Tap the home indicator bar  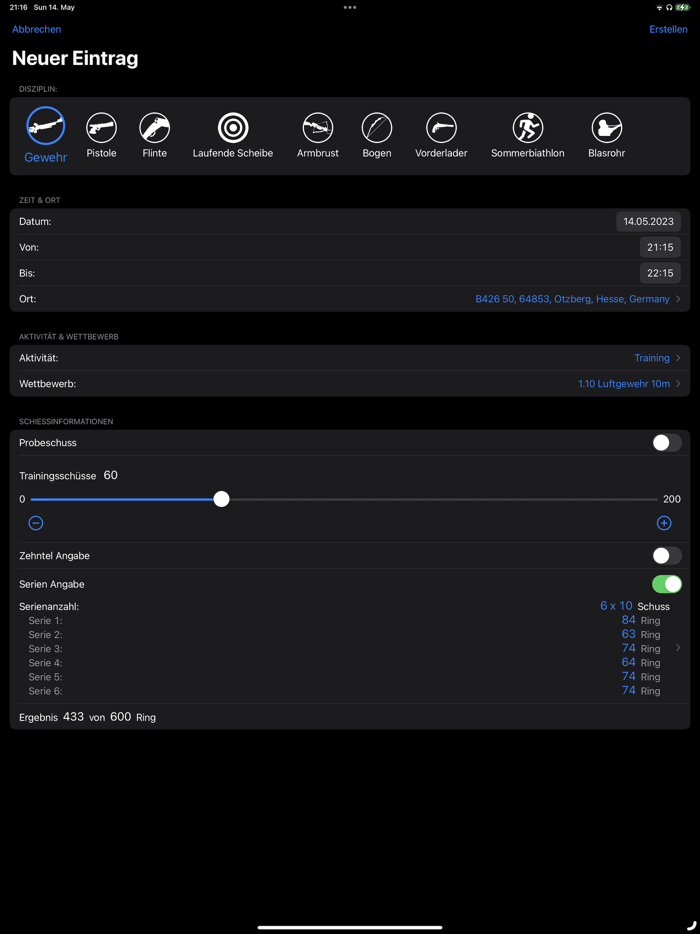pos(350,927)
